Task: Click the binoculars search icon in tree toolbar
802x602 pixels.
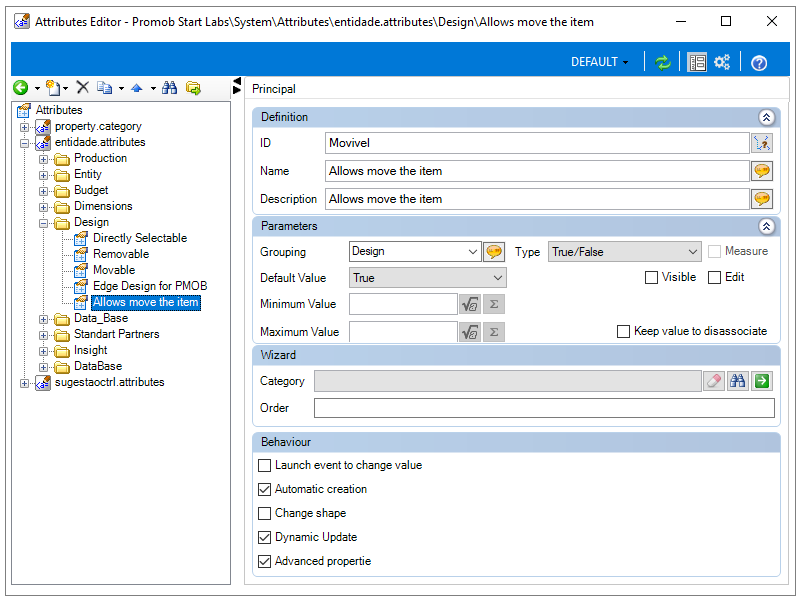Action: (x=169, y=88)
